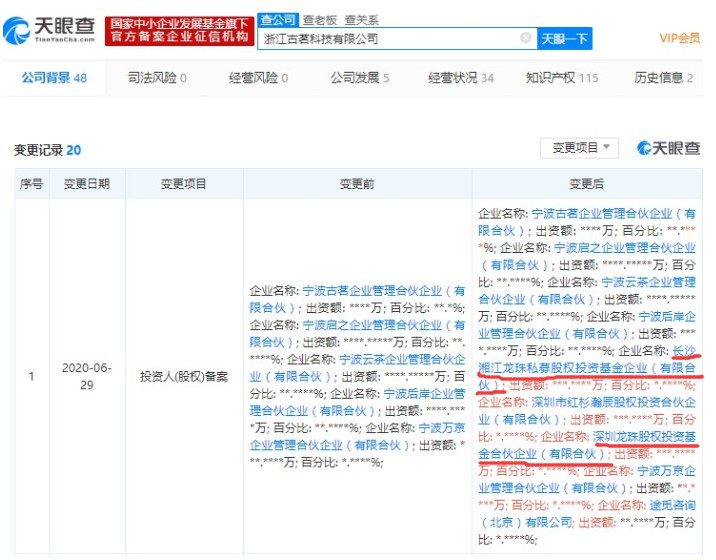The image size is (716, 560).
Task: Select the 查关系 search tab
Action: click(361, 20)
